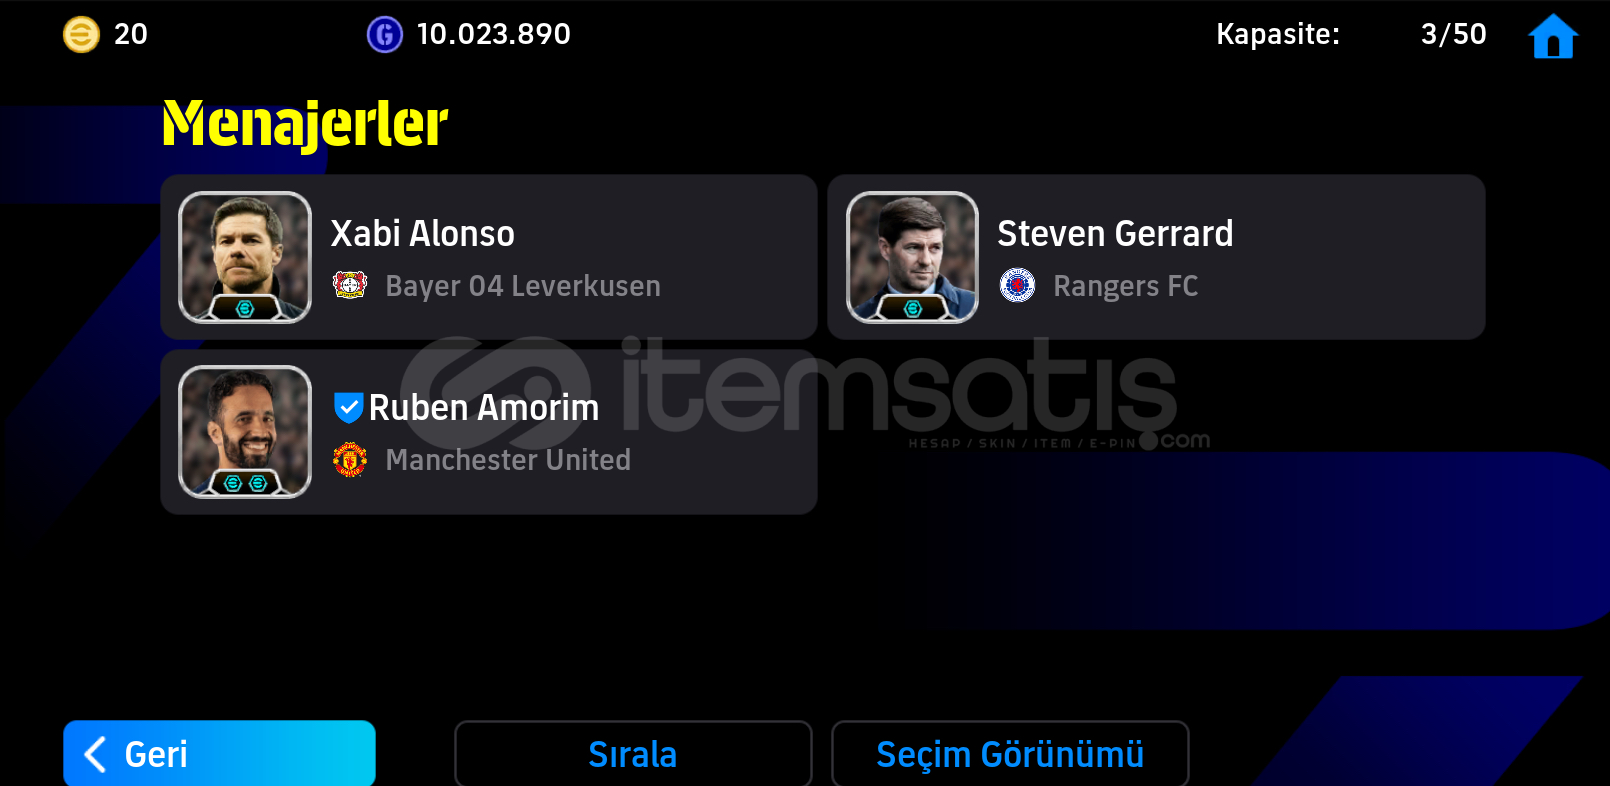Screen dimensions: 1610x786
Task: Open the Sırala sort options
Action: coord(633,754)
